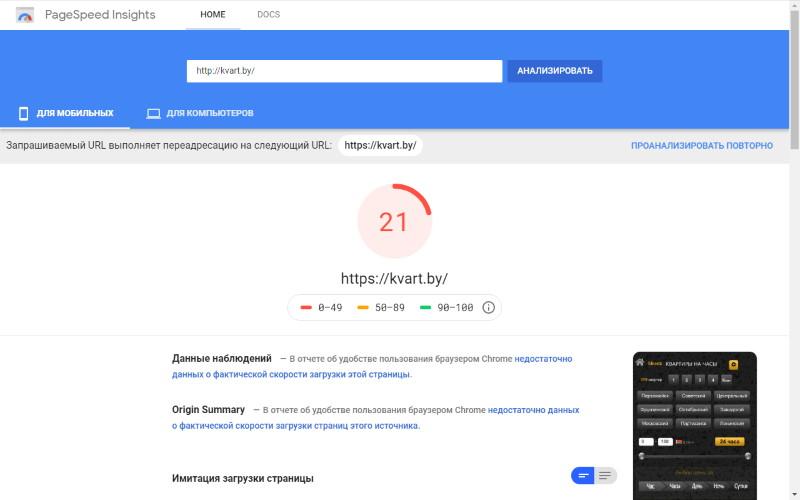Click the URL input field containing http://kvart.by/

344,71
